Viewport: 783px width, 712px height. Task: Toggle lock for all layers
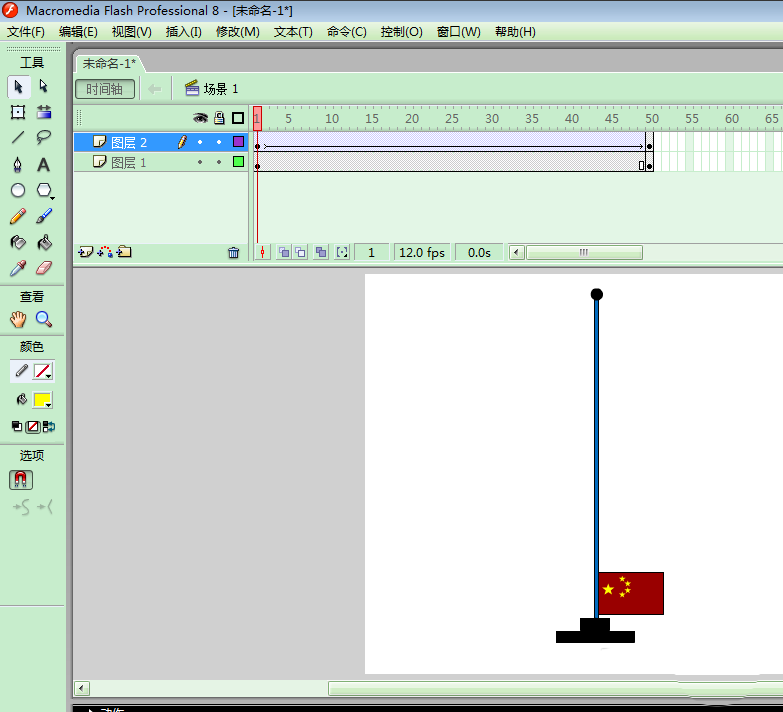click(x=219, y=118)
